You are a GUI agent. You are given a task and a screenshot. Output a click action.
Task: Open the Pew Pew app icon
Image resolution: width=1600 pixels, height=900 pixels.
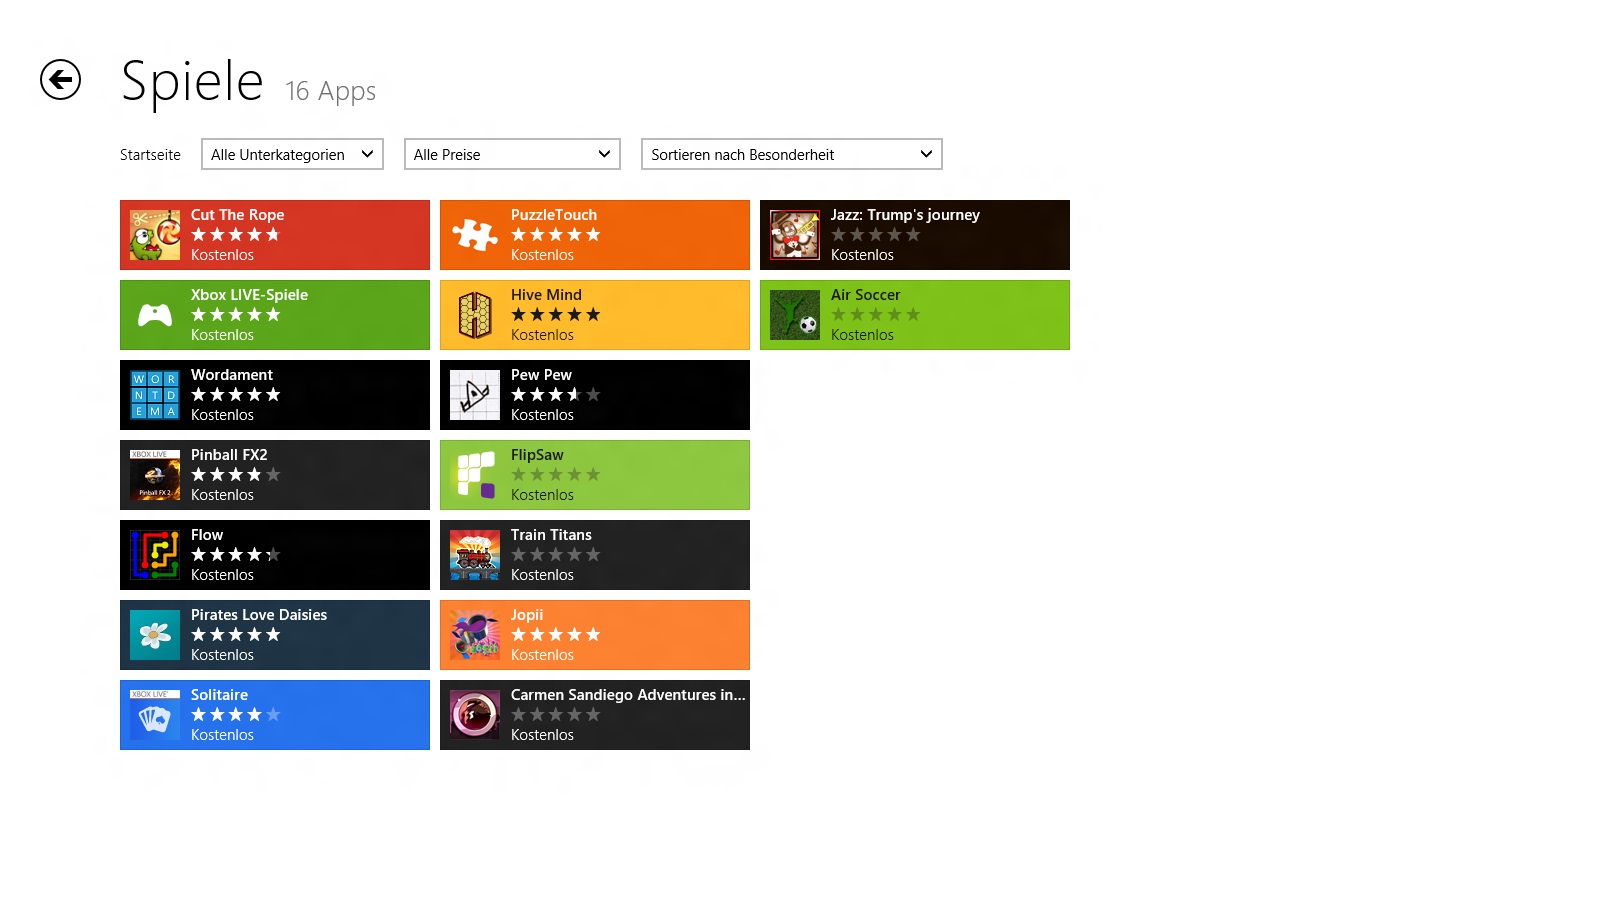click(475, 395)
